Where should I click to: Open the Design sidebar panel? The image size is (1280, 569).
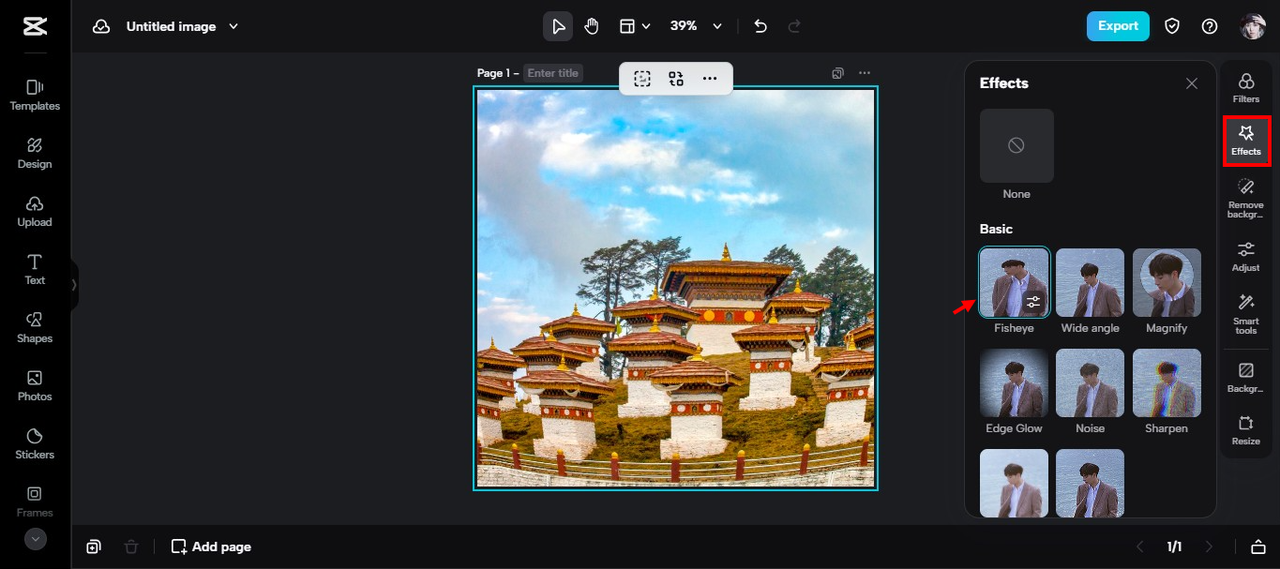pos(35,153)
